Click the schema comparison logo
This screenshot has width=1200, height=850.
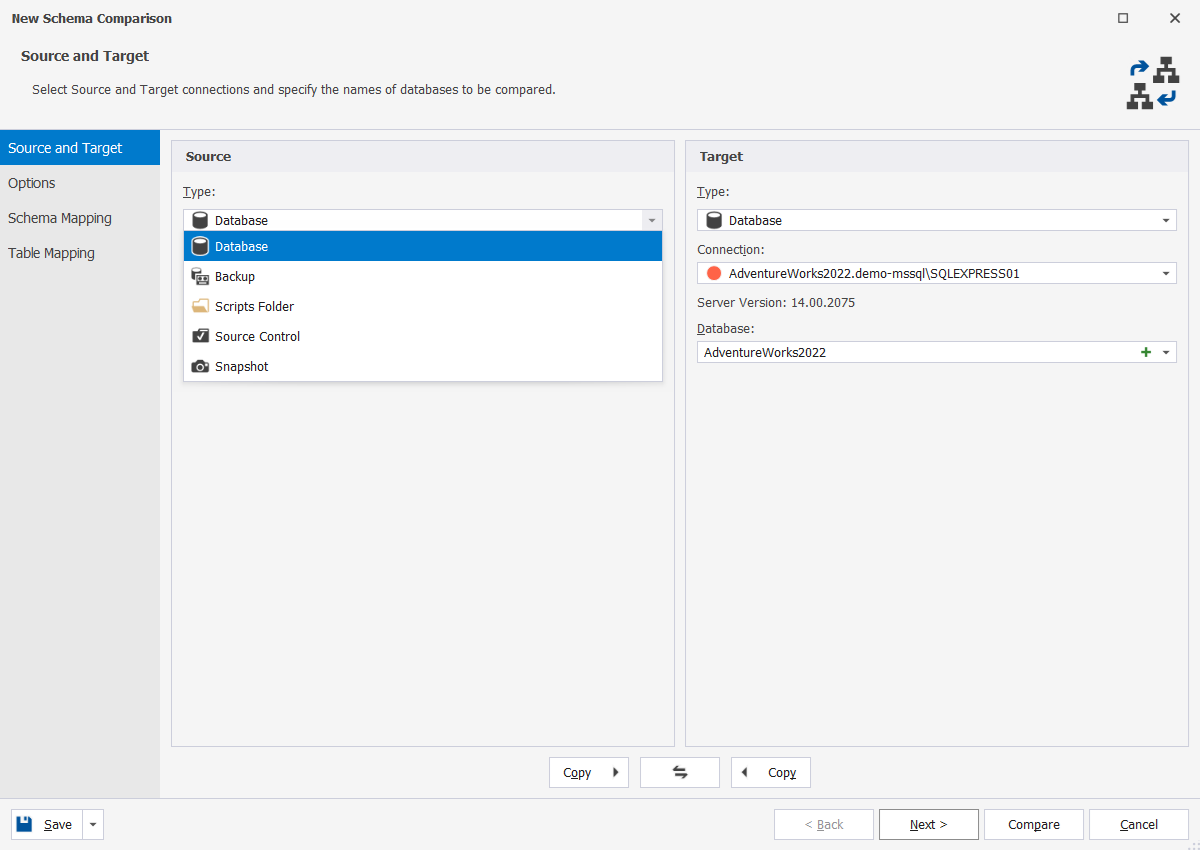point(1152,84)
